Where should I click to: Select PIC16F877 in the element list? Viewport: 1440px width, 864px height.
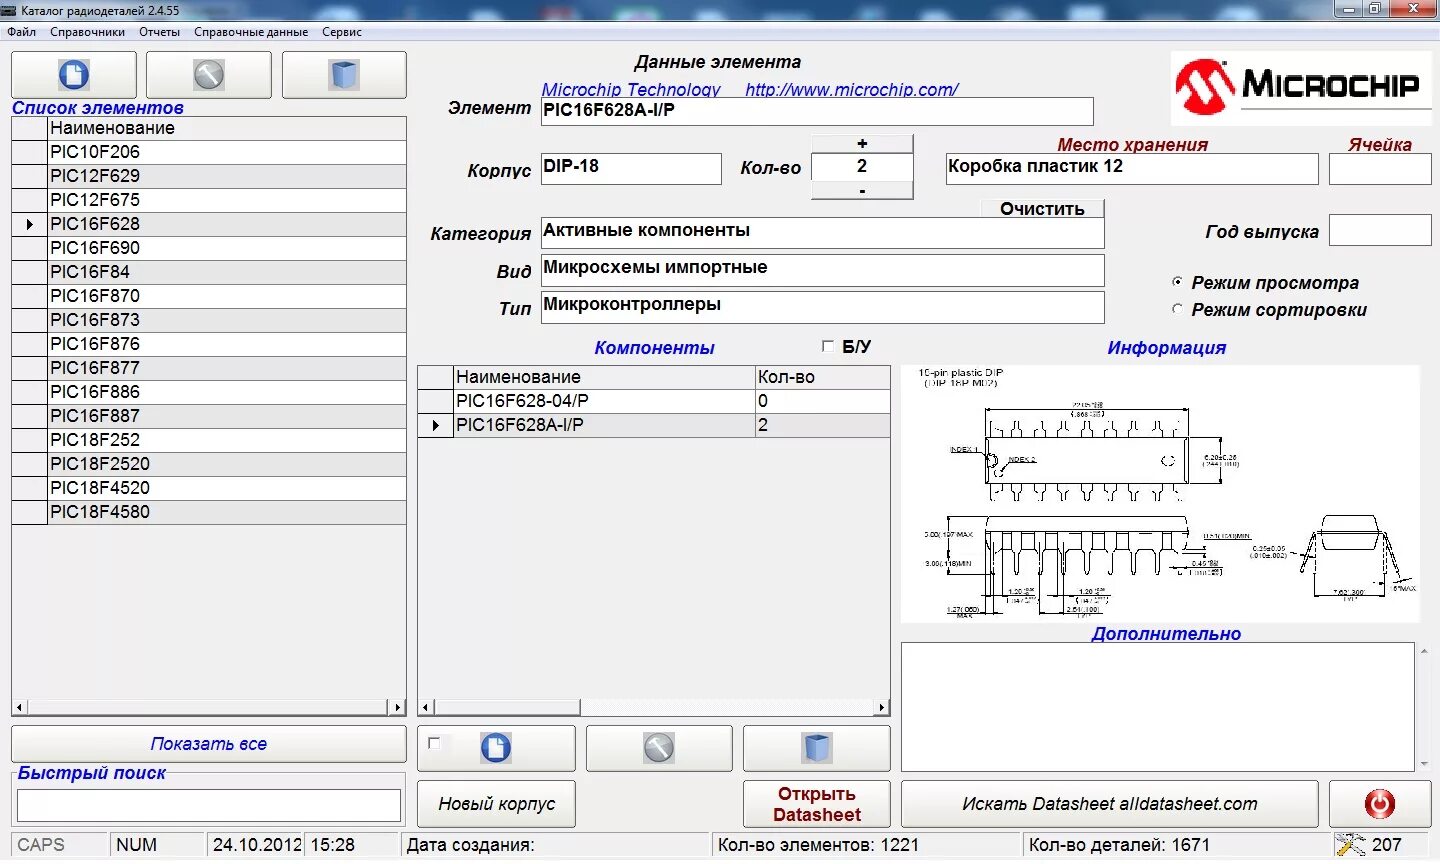pos(227,368)
